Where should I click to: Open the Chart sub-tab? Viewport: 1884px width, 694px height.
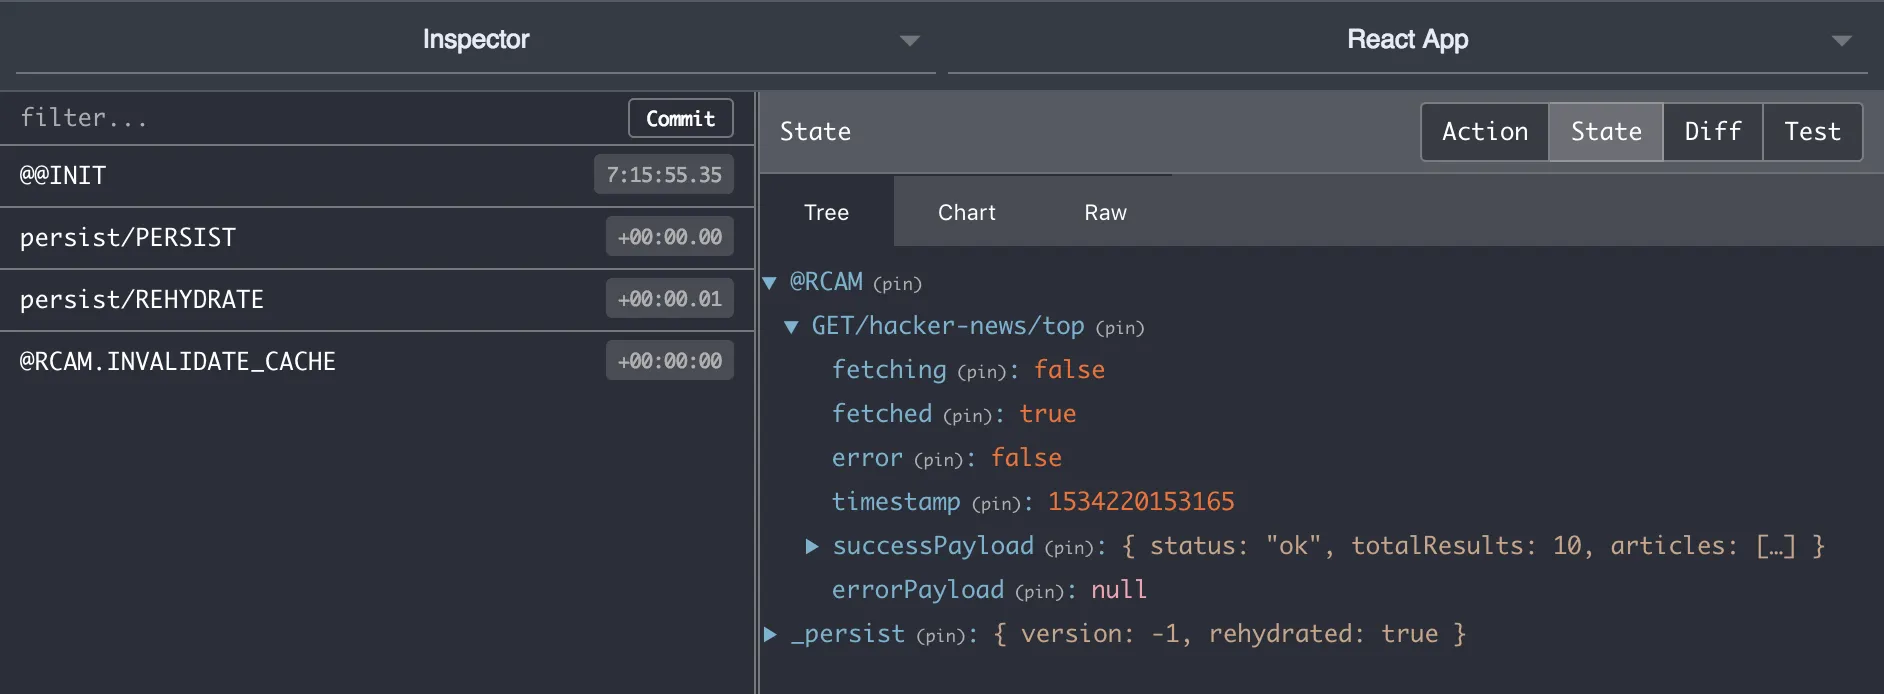tap(966, 212)
